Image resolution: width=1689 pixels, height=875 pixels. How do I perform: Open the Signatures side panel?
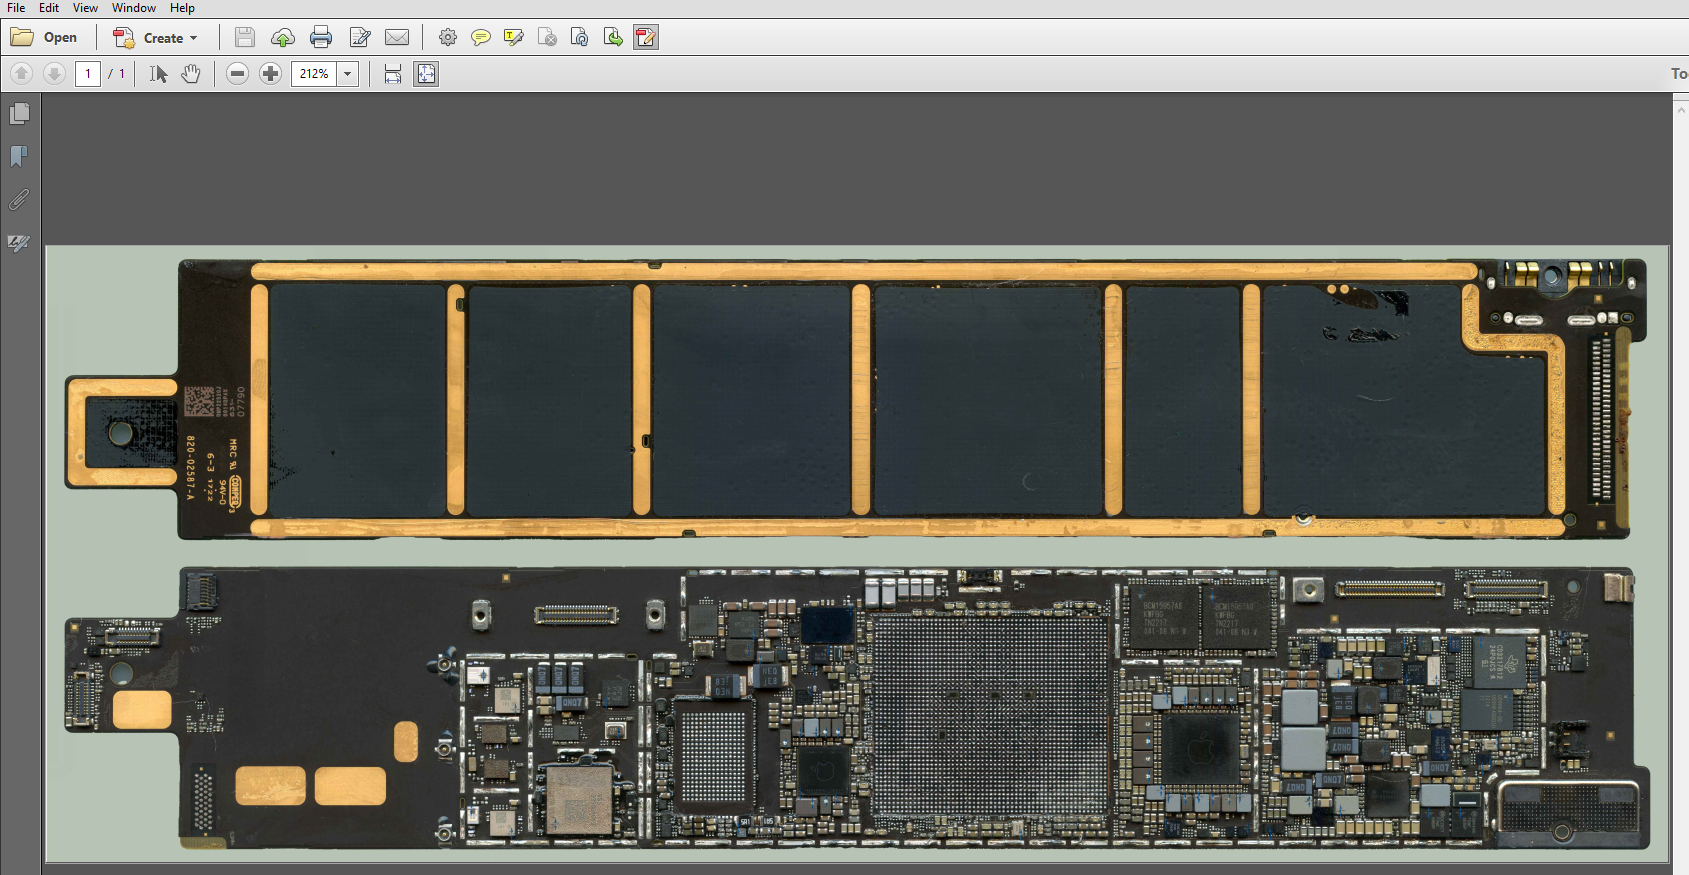(x=19, y=243)
